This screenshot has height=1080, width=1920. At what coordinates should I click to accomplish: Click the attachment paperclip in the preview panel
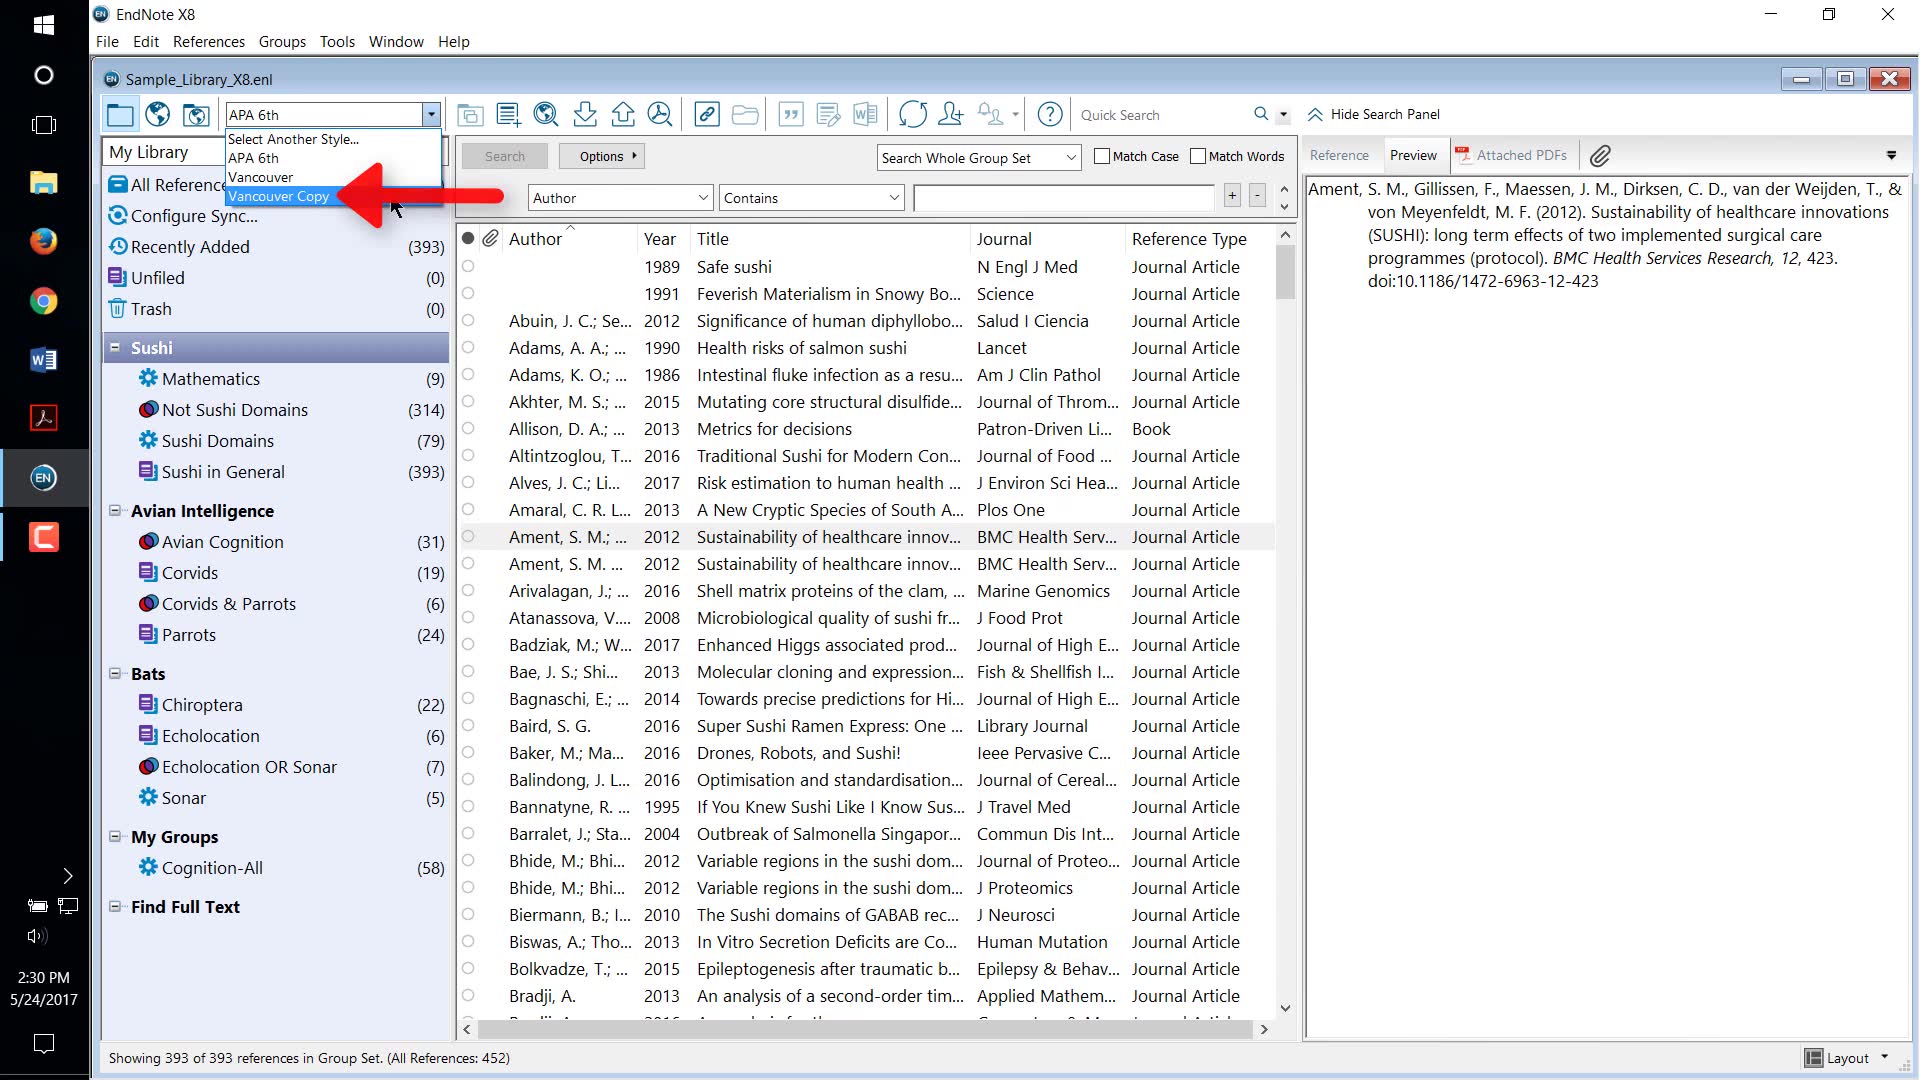point(1601,155)
